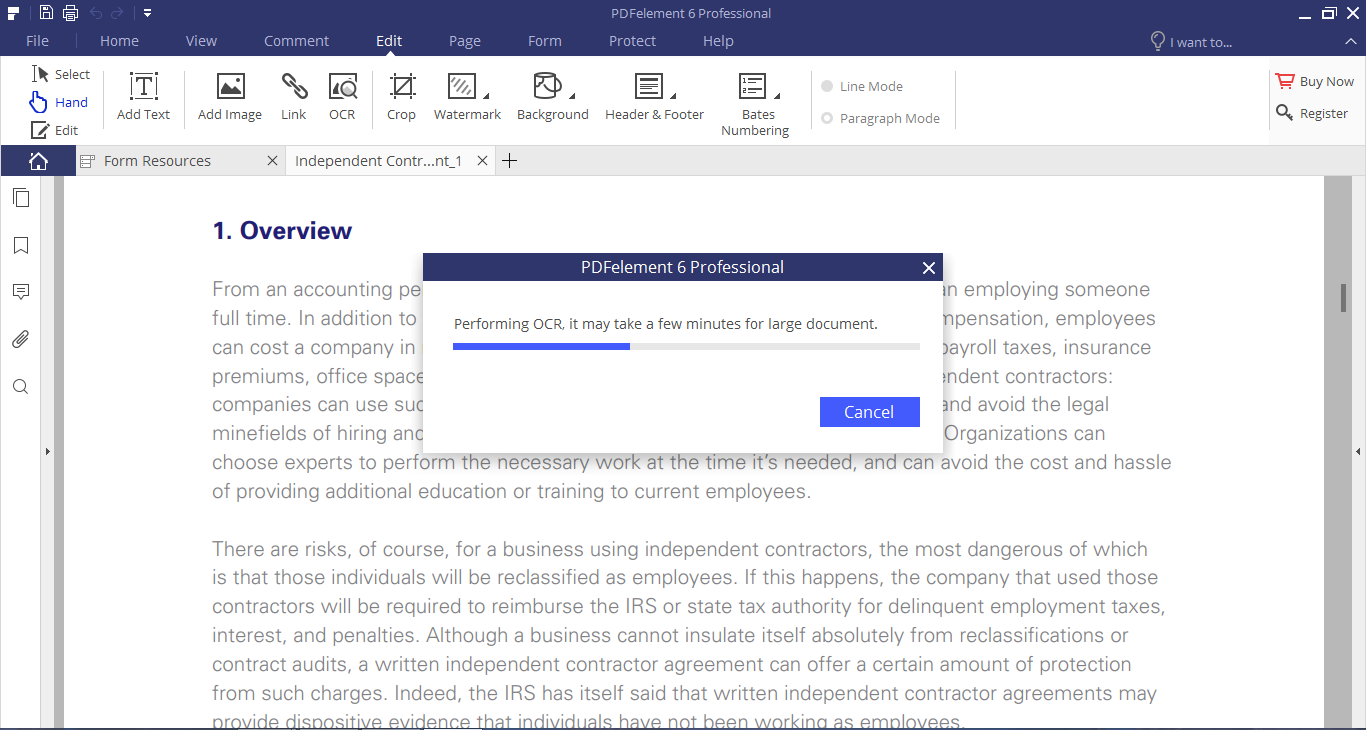The image size is (1366, 730).
Task: Switch to the Edit tool
Action: [x=54, y=130]
